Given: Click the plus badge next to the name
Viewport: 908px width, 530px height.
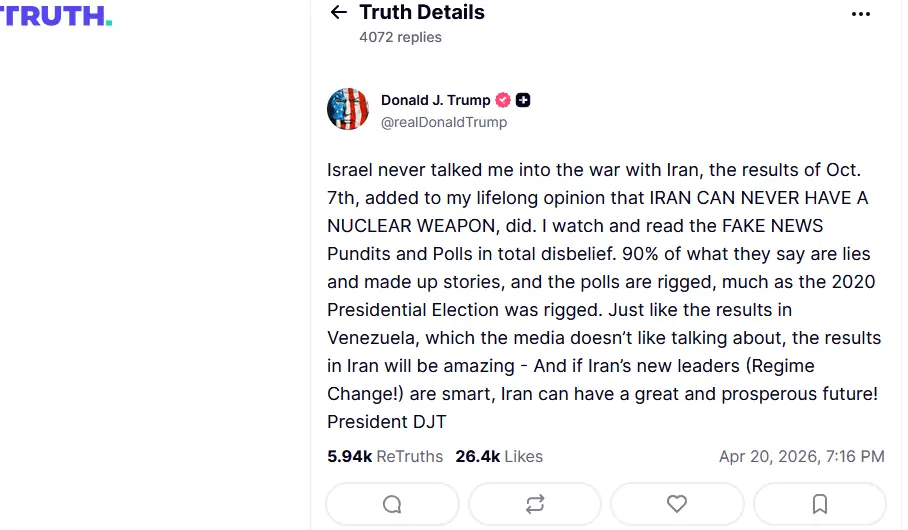Looking at the screenshot, I should pos(523,100).
